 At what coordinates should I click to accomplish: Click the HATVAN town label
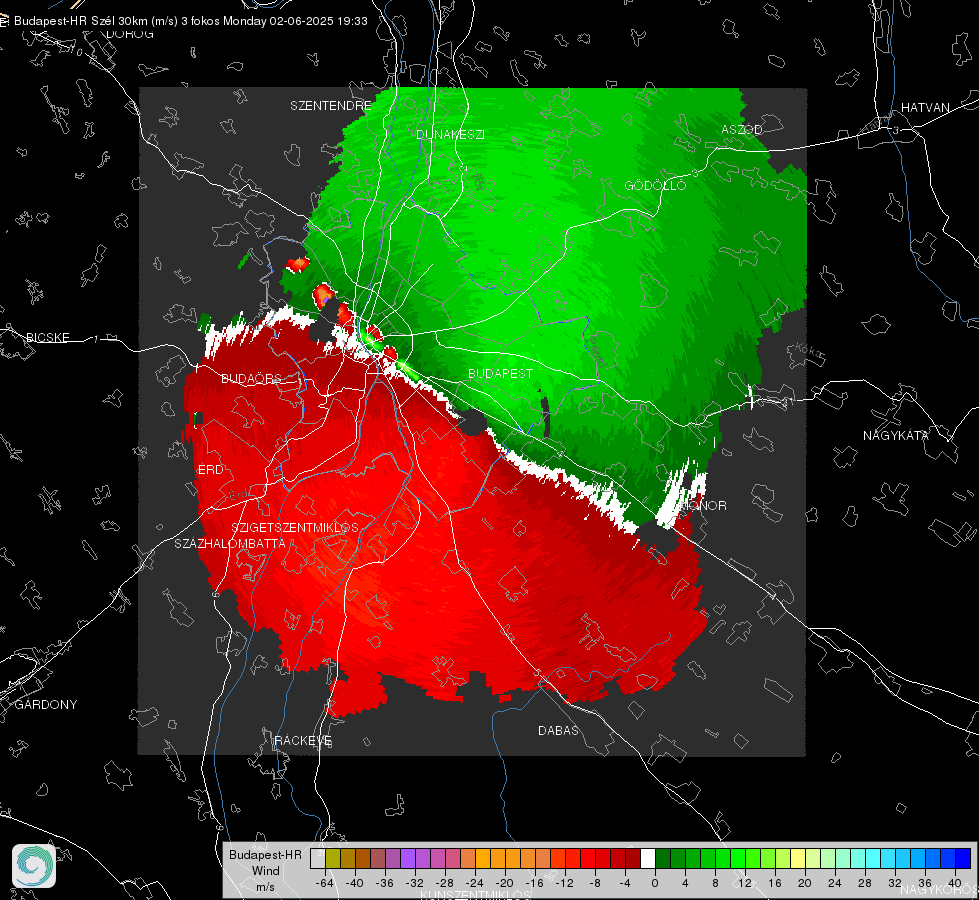pyautogui.click(x=925, y=107)
